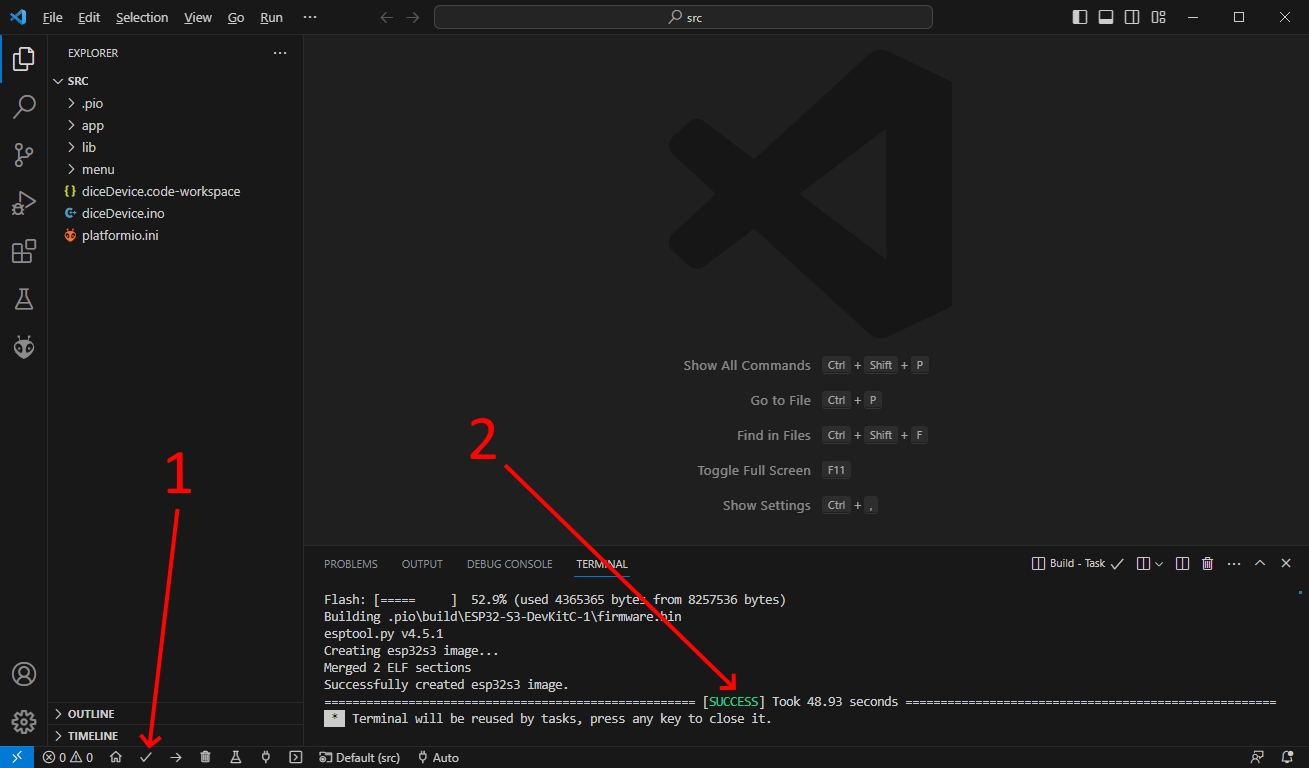Screen dimensions: 1309x768
Task: Click the SUCCESS text in terminal output
Action: click(x=734, y=702)
